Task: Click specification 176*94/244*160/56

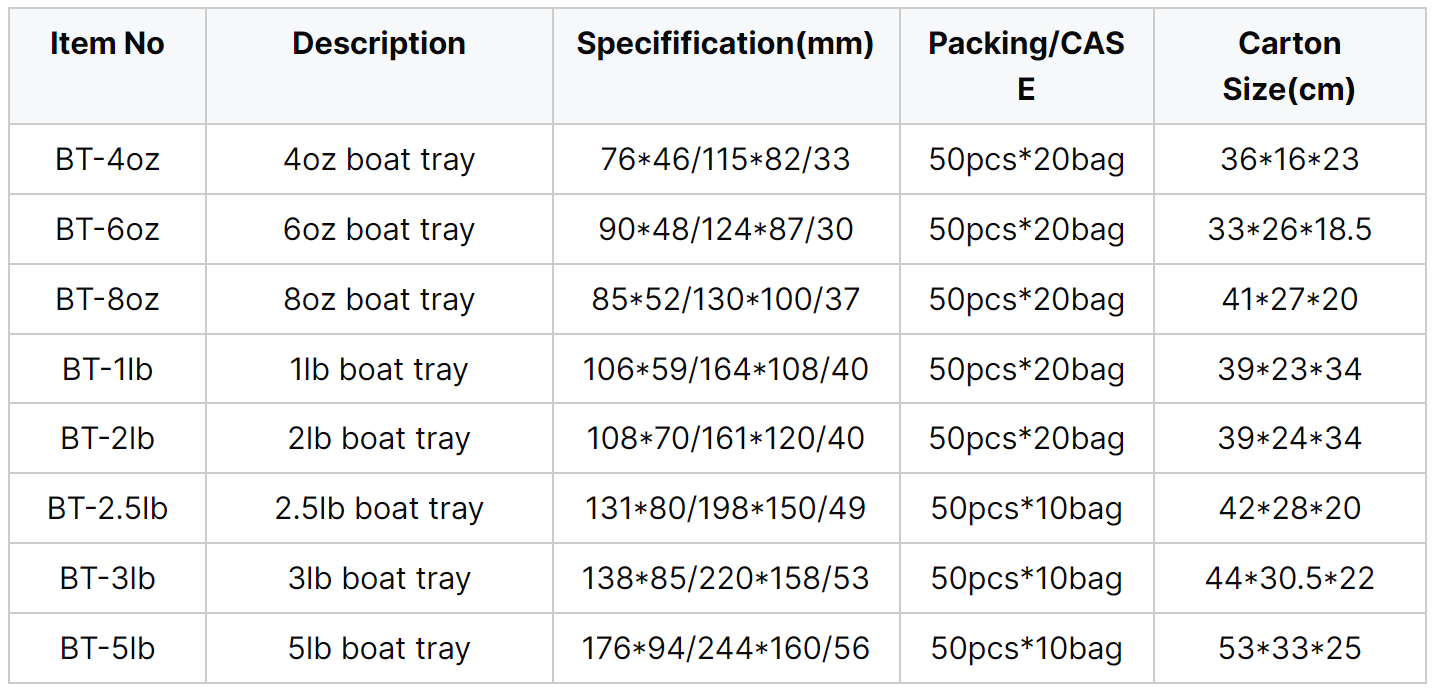Action: coord(725,649)
